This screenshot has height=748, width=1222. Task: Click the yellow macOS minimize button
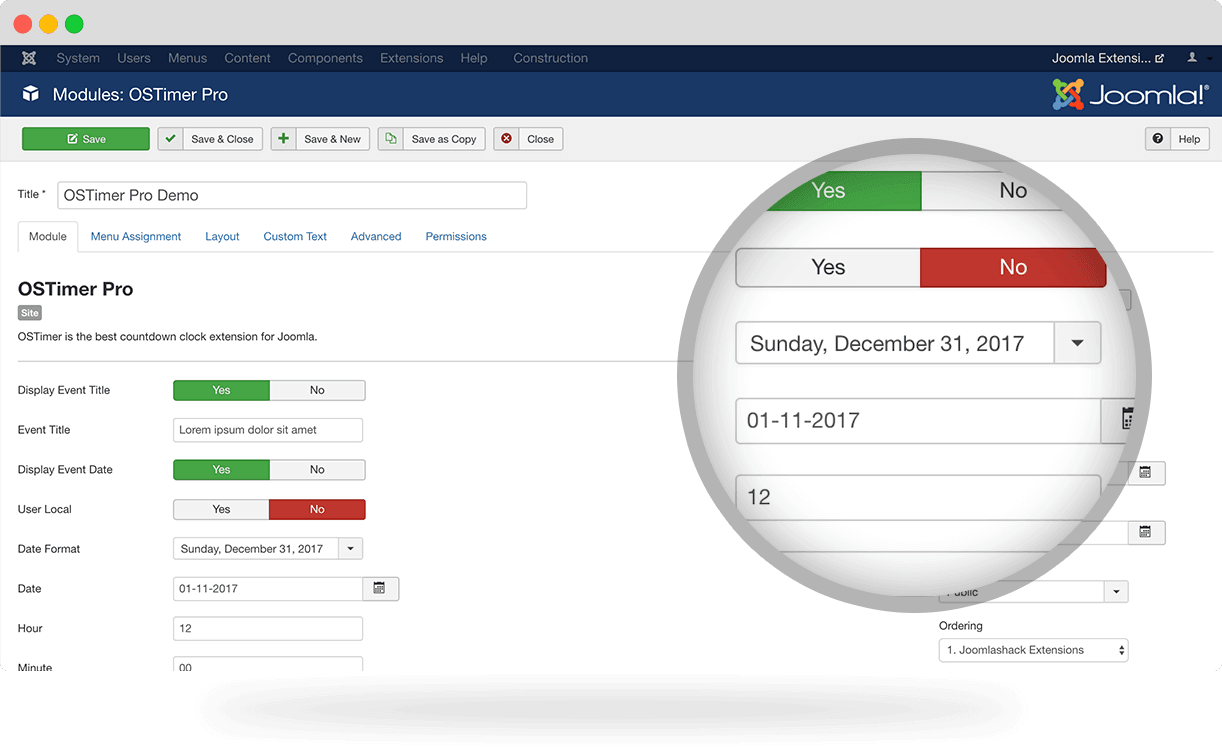(x=48, y=24)
